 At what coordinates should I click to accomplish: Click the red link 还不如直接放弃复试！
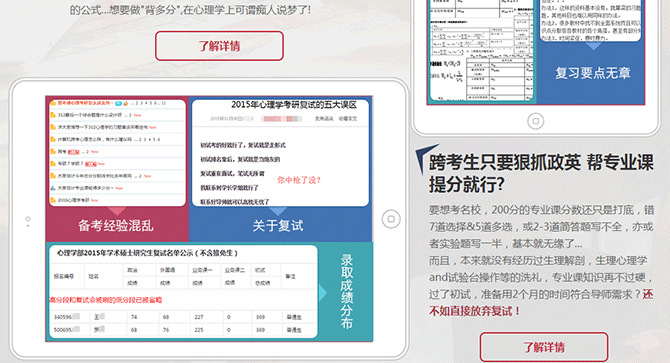[541, 302]
